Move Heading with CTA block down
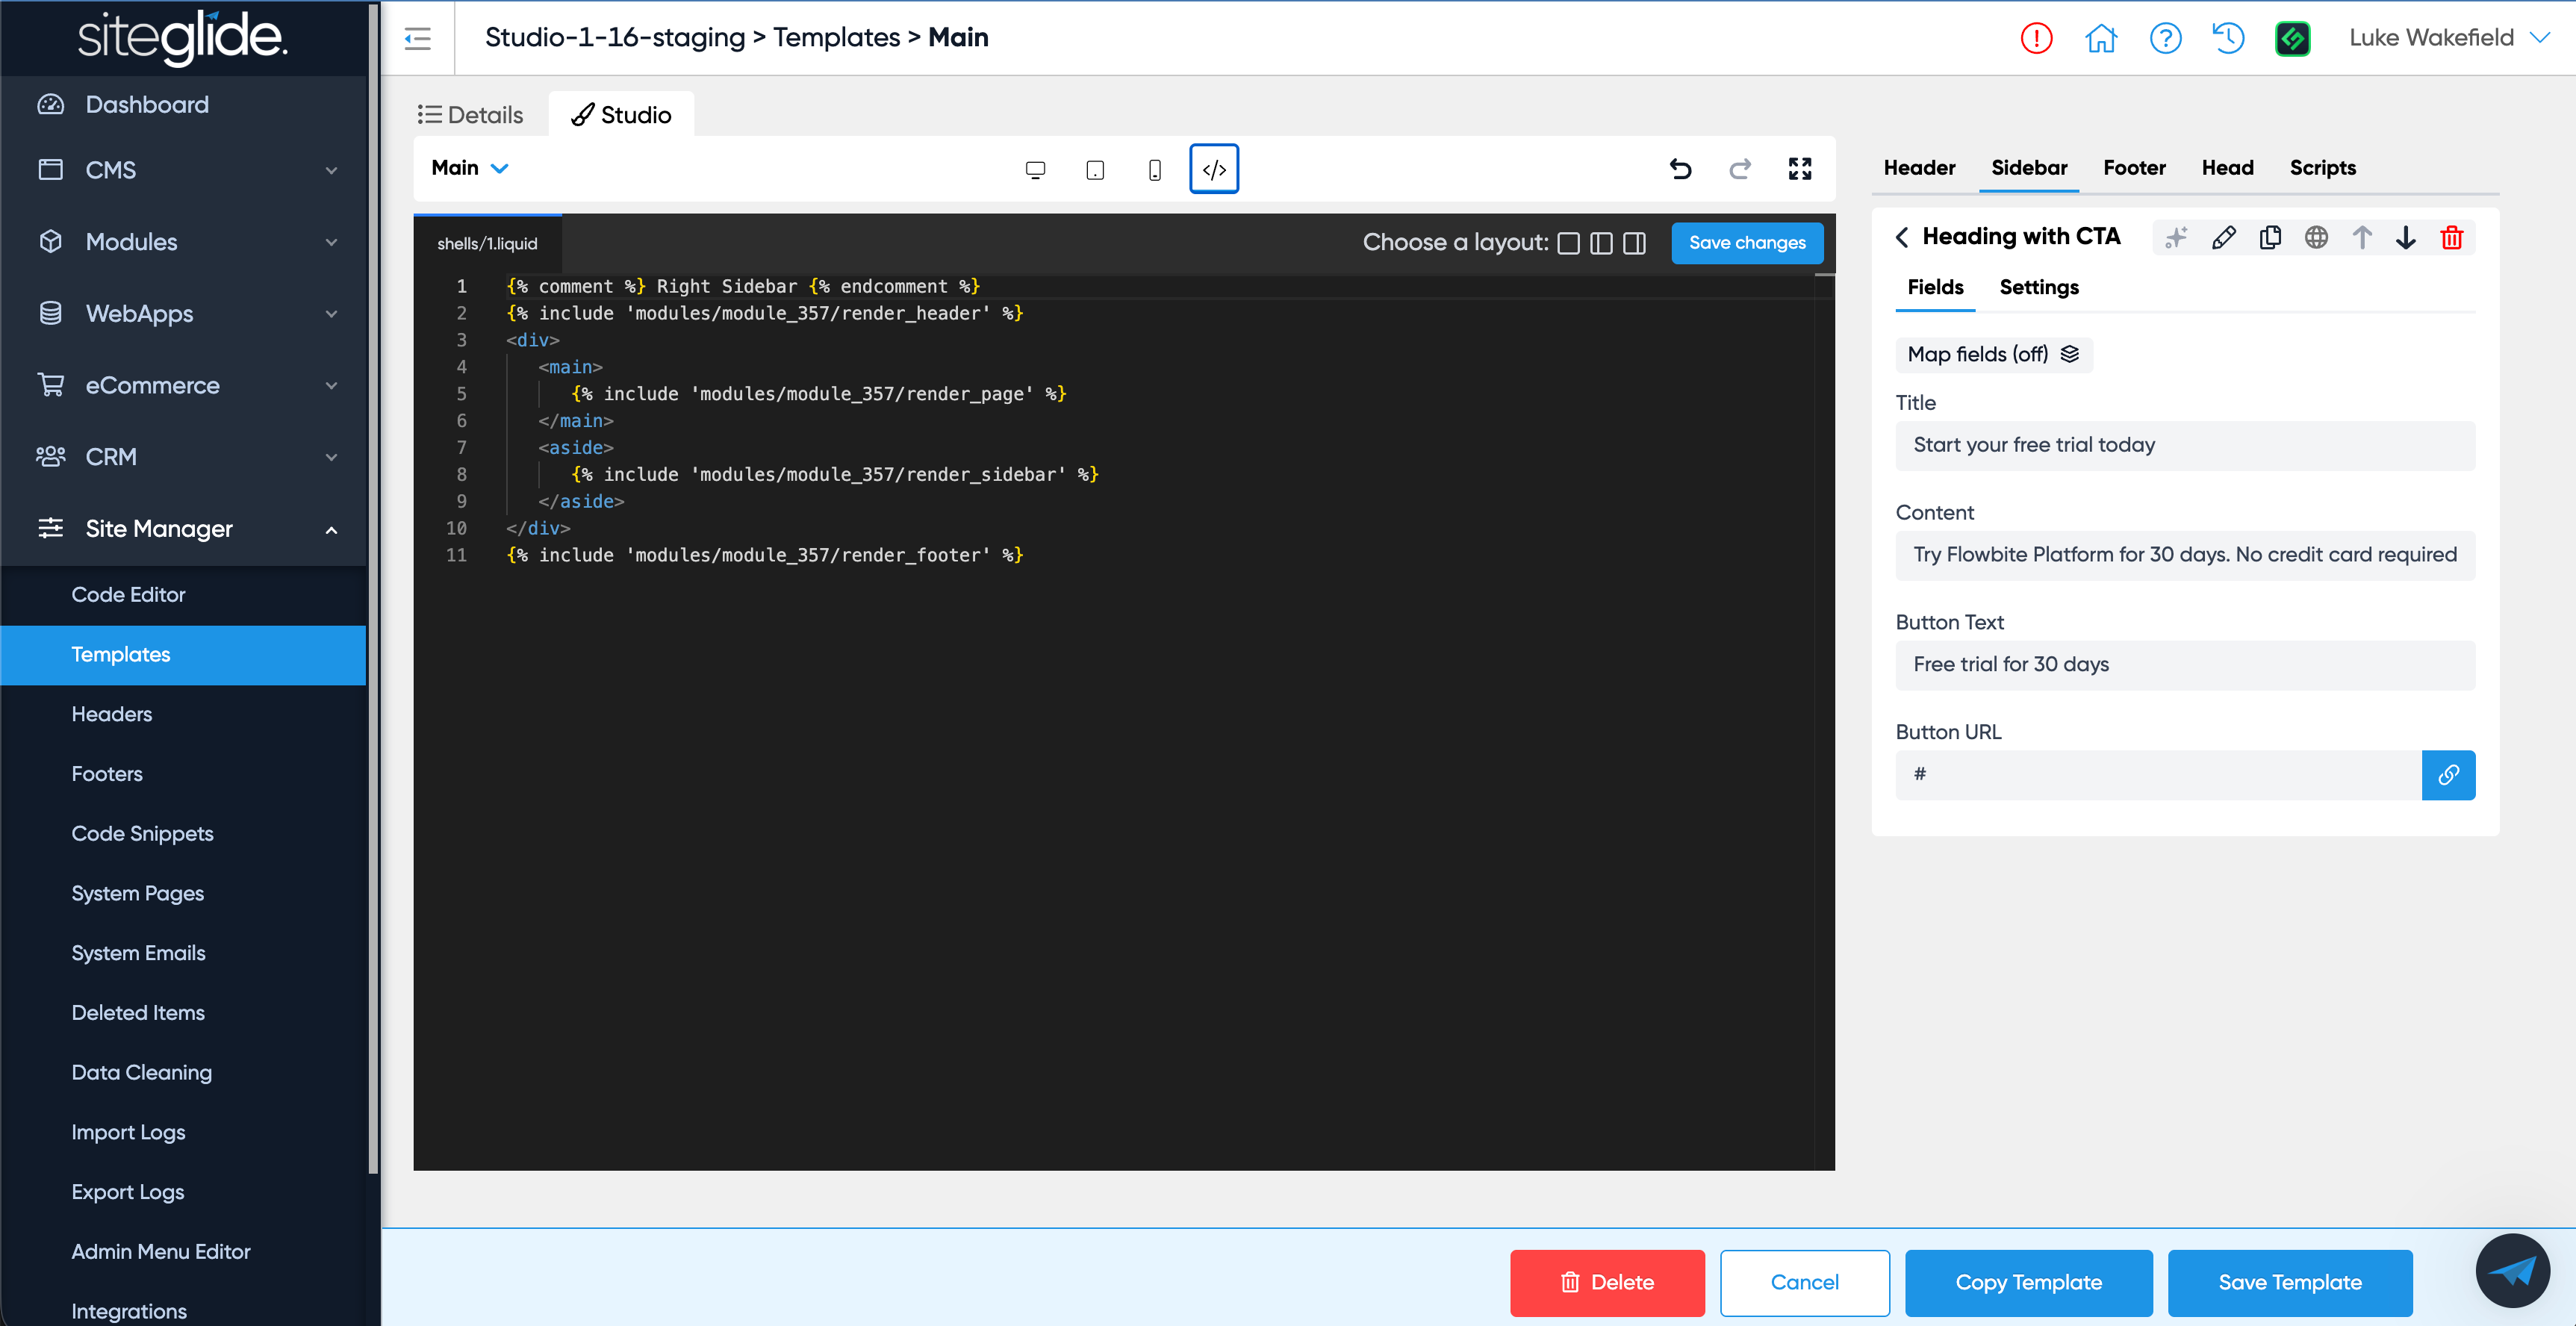The height and width of the screenshot is (1326, 2576). [x=2406, y=237]
